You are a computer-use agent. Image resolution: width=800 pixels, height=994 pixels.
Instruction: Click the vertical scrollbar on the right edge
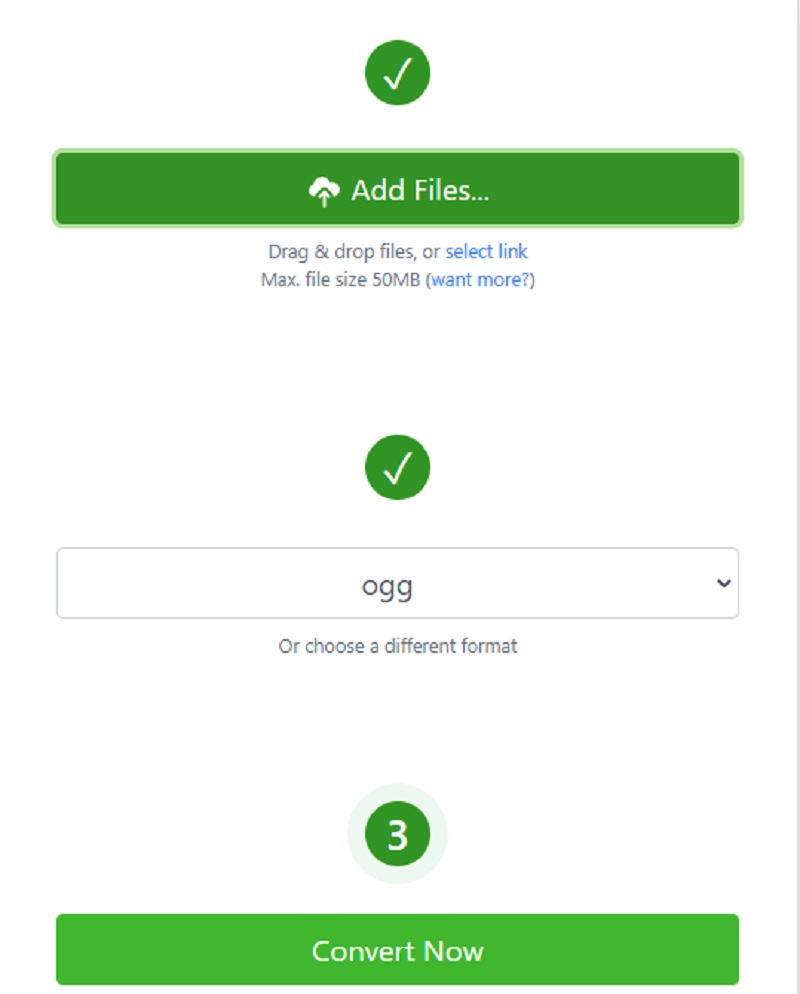[x=797, y=497]
